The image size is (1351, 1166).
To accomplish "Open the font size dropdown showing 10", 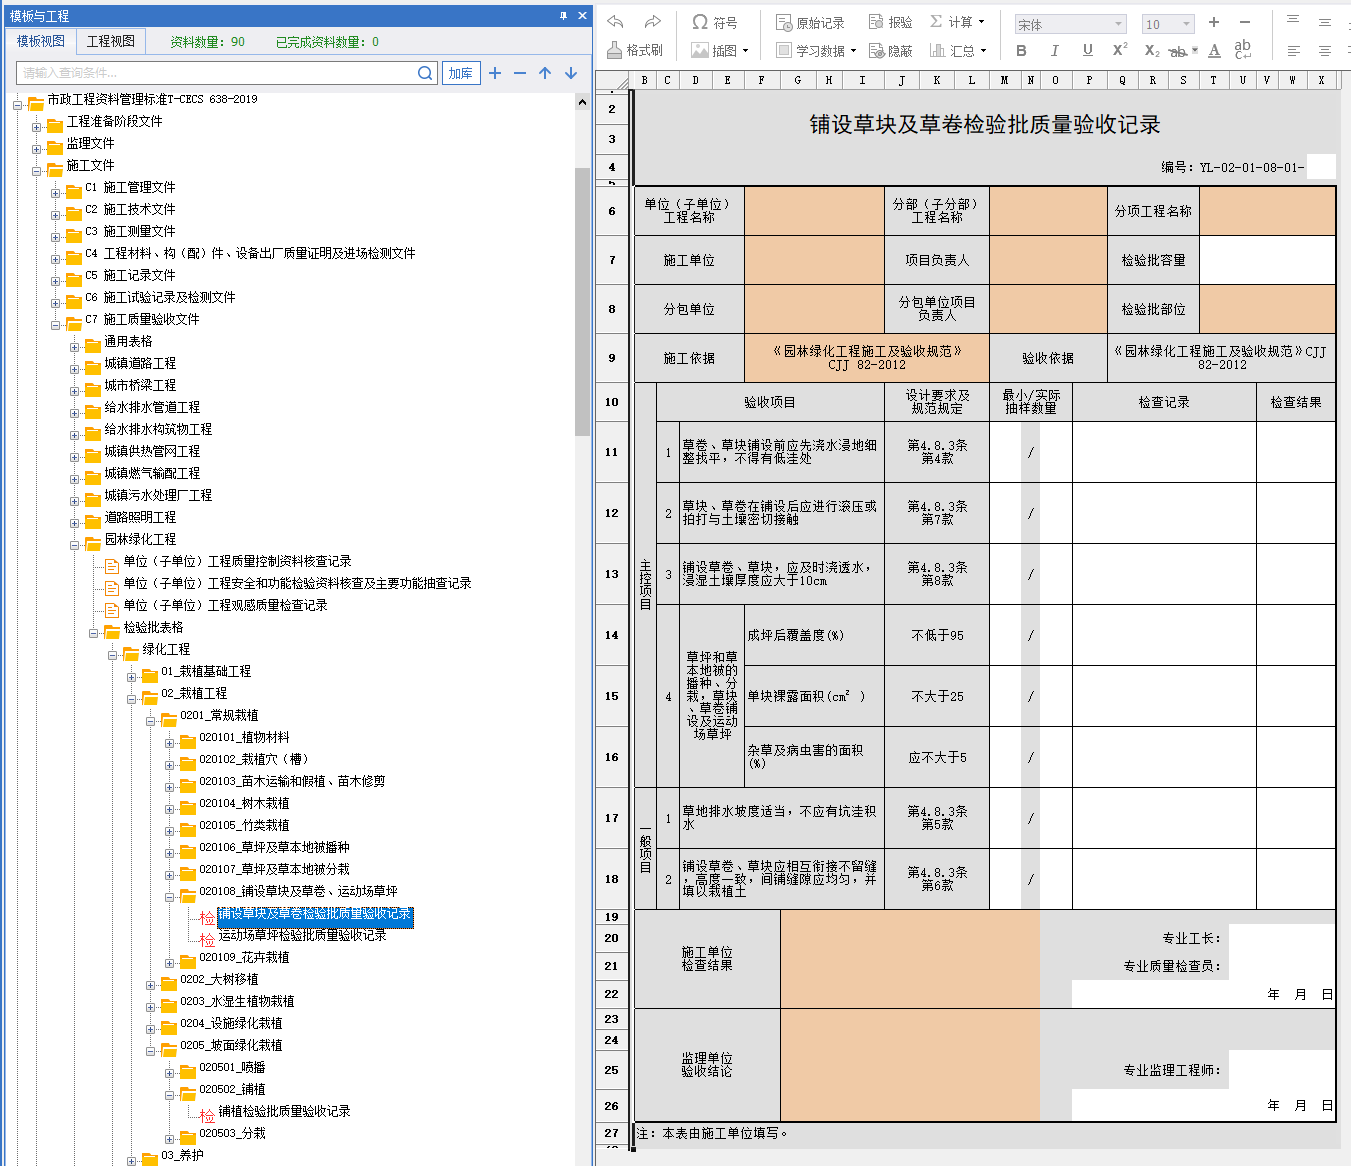I will point(1186,24).
